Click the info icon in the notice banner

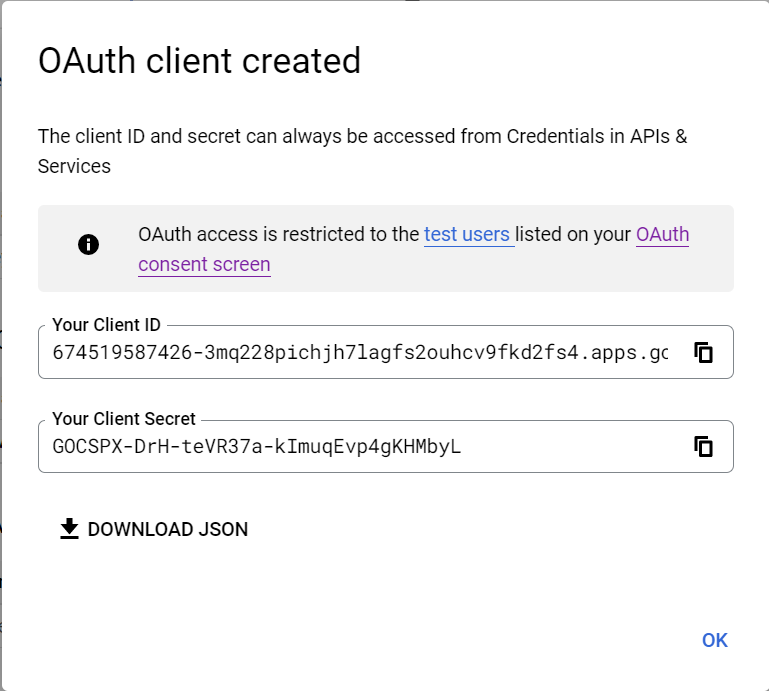88,244
